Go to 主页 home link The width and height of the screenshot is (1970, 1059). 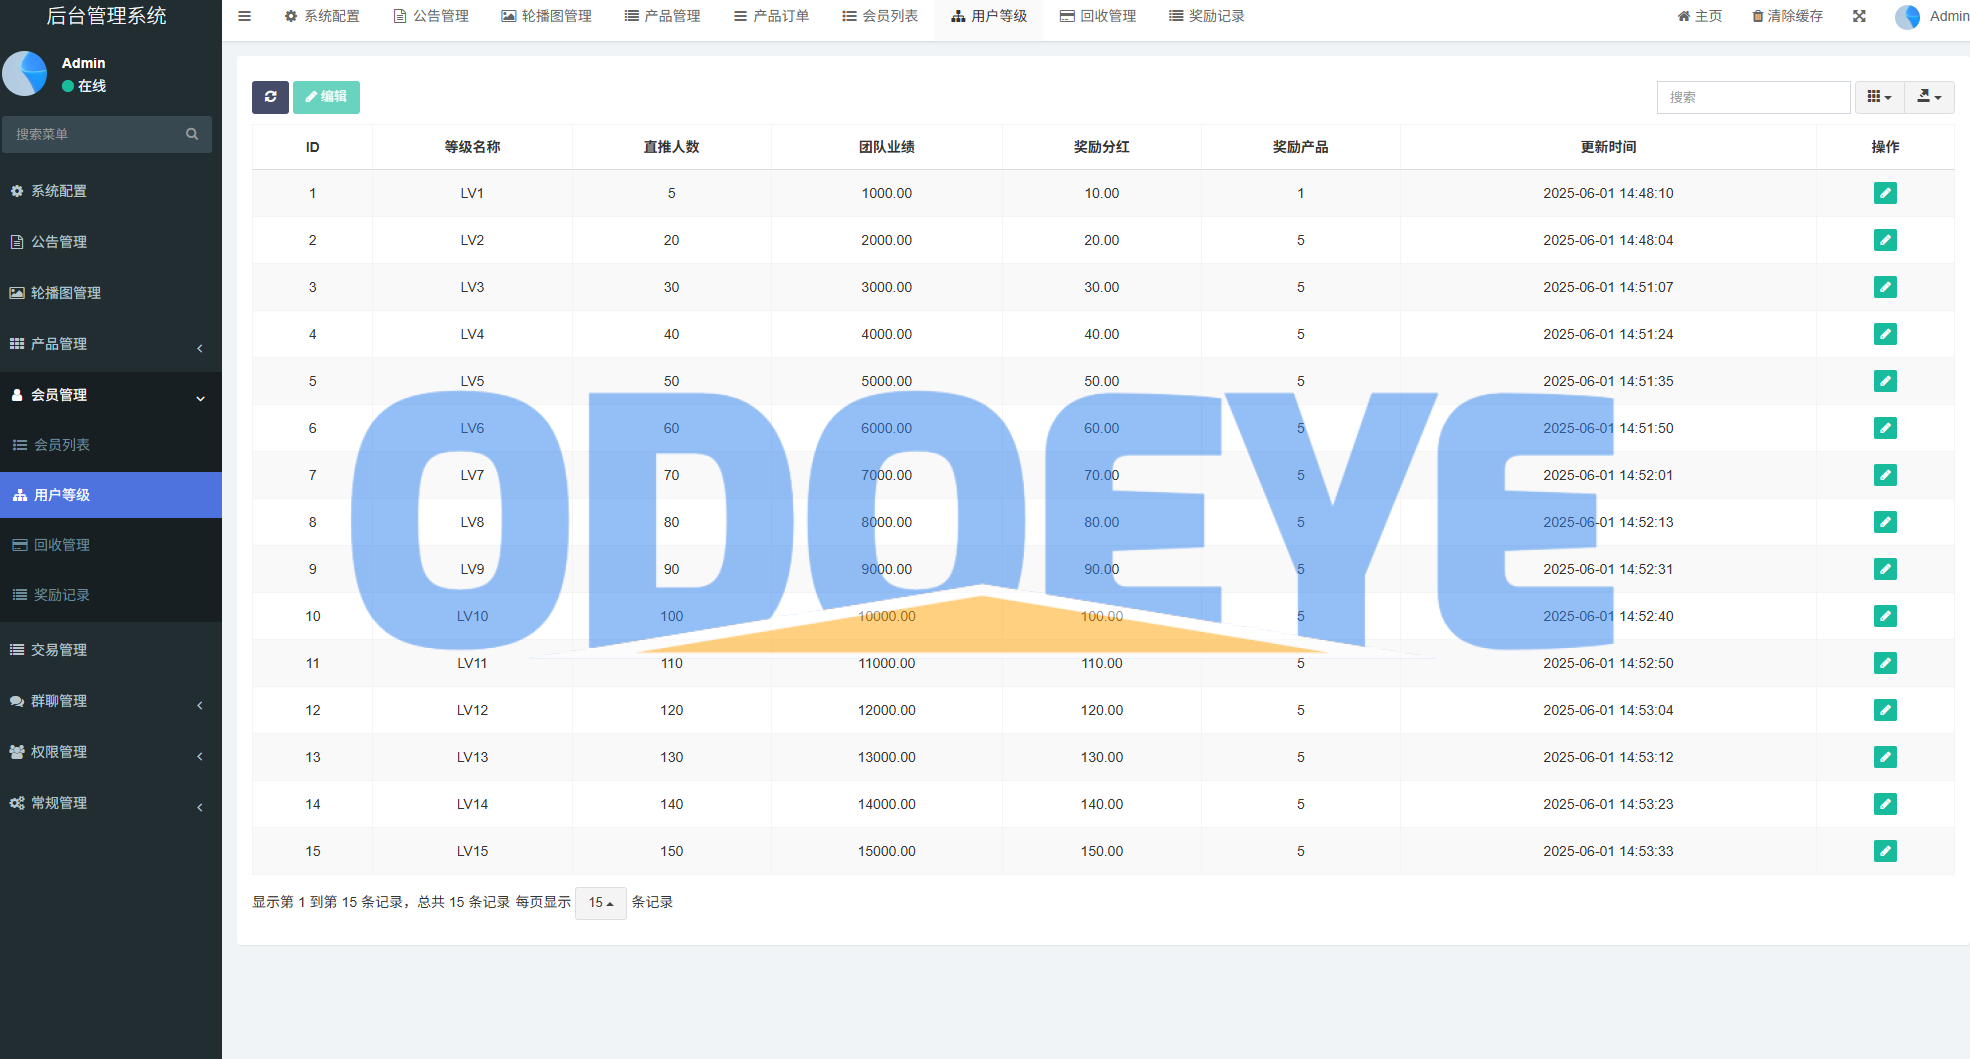[1699, 16]
